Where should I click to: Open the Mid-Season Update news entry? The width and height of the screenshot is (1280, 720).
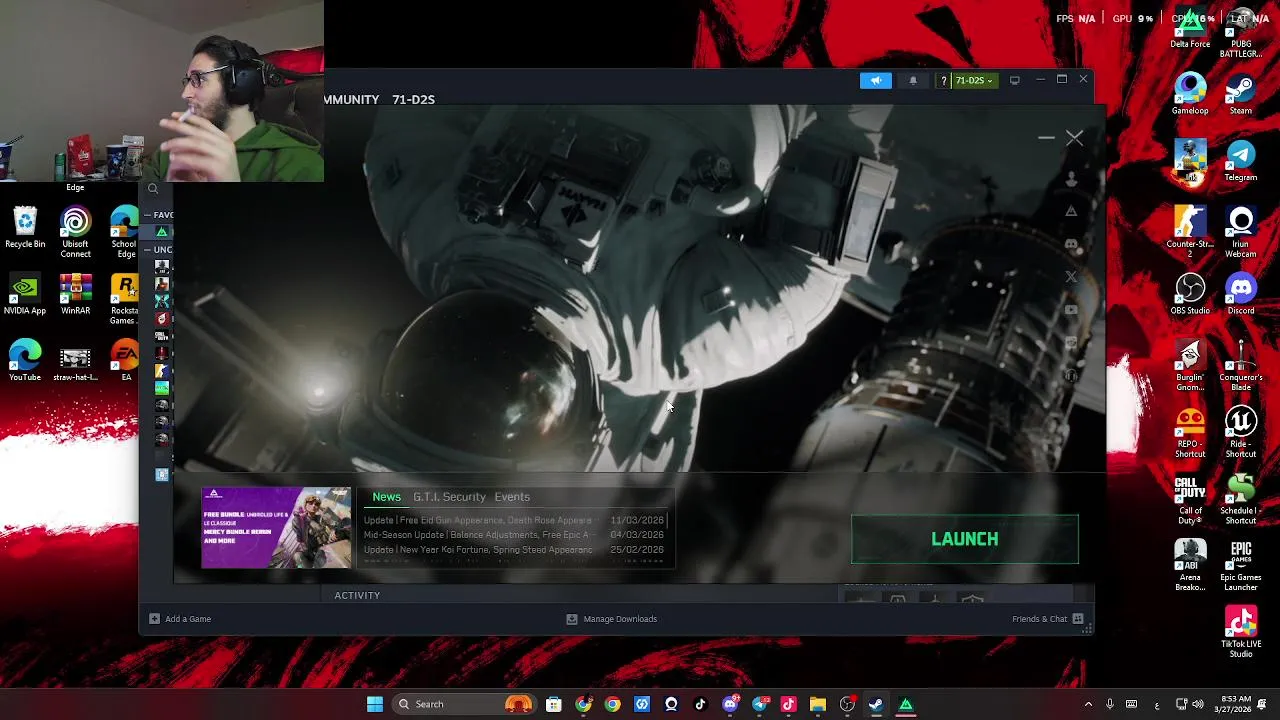coord(513,535)
